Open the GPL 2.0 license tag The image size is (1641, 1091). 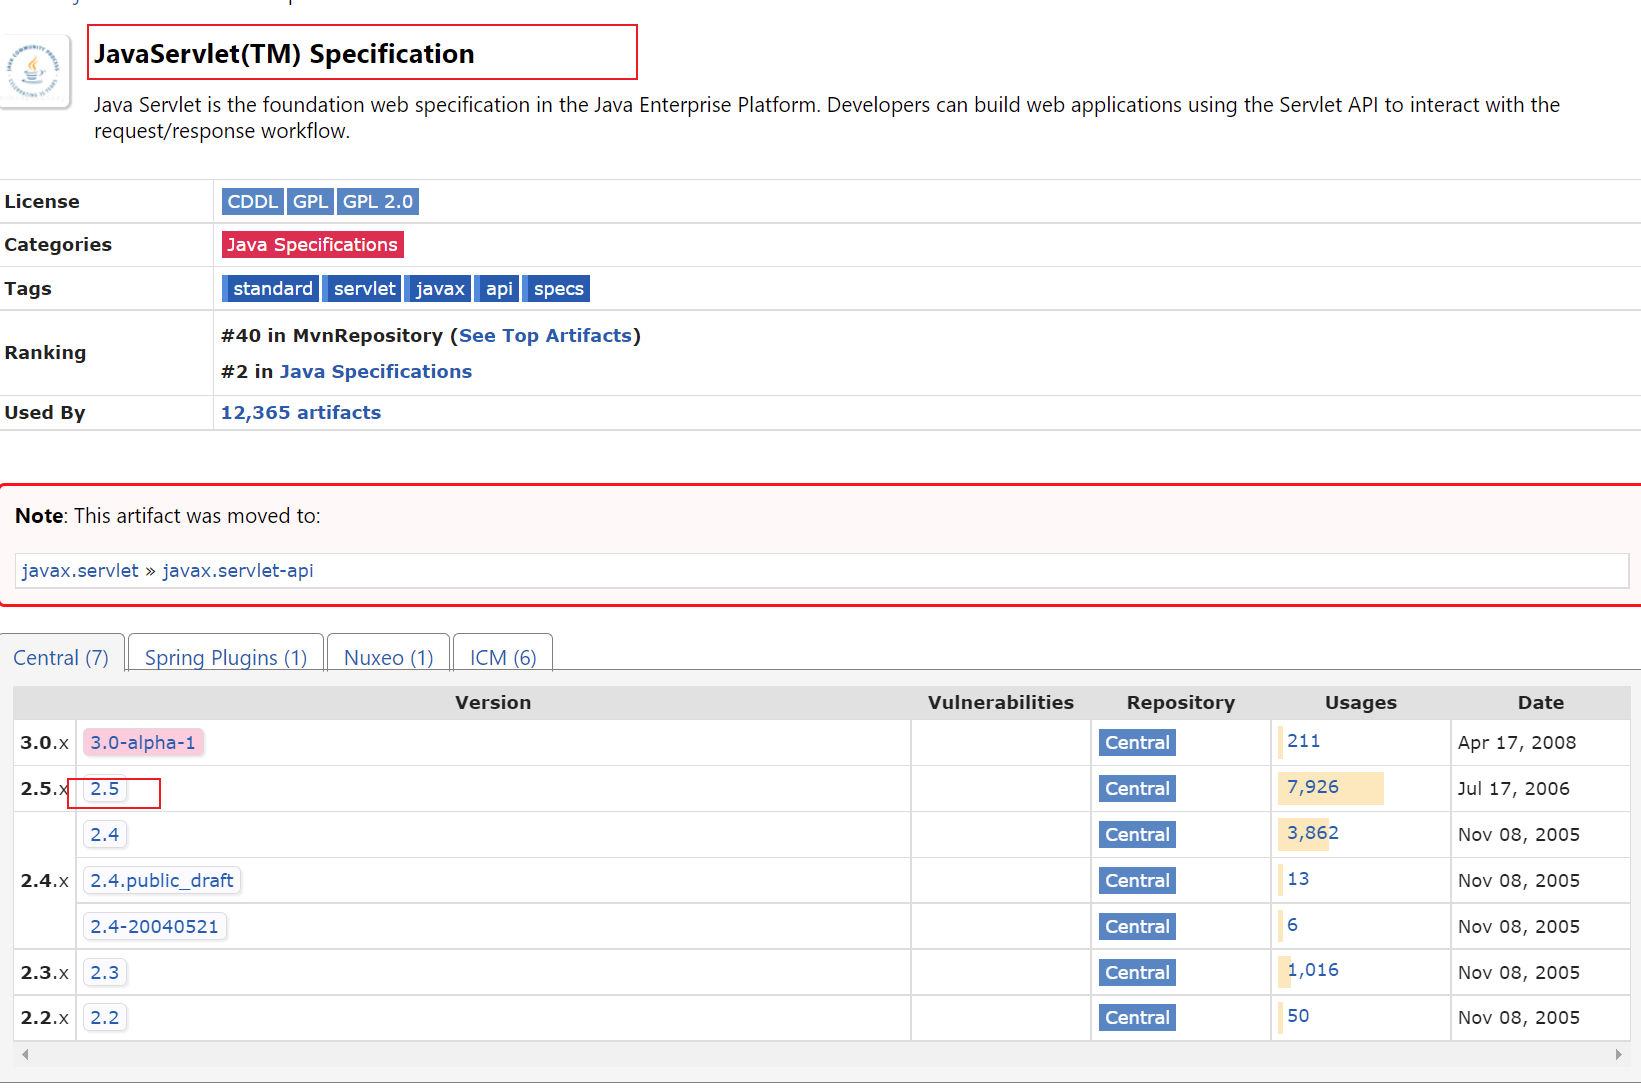pyautogui.click(x=377, y=202)
